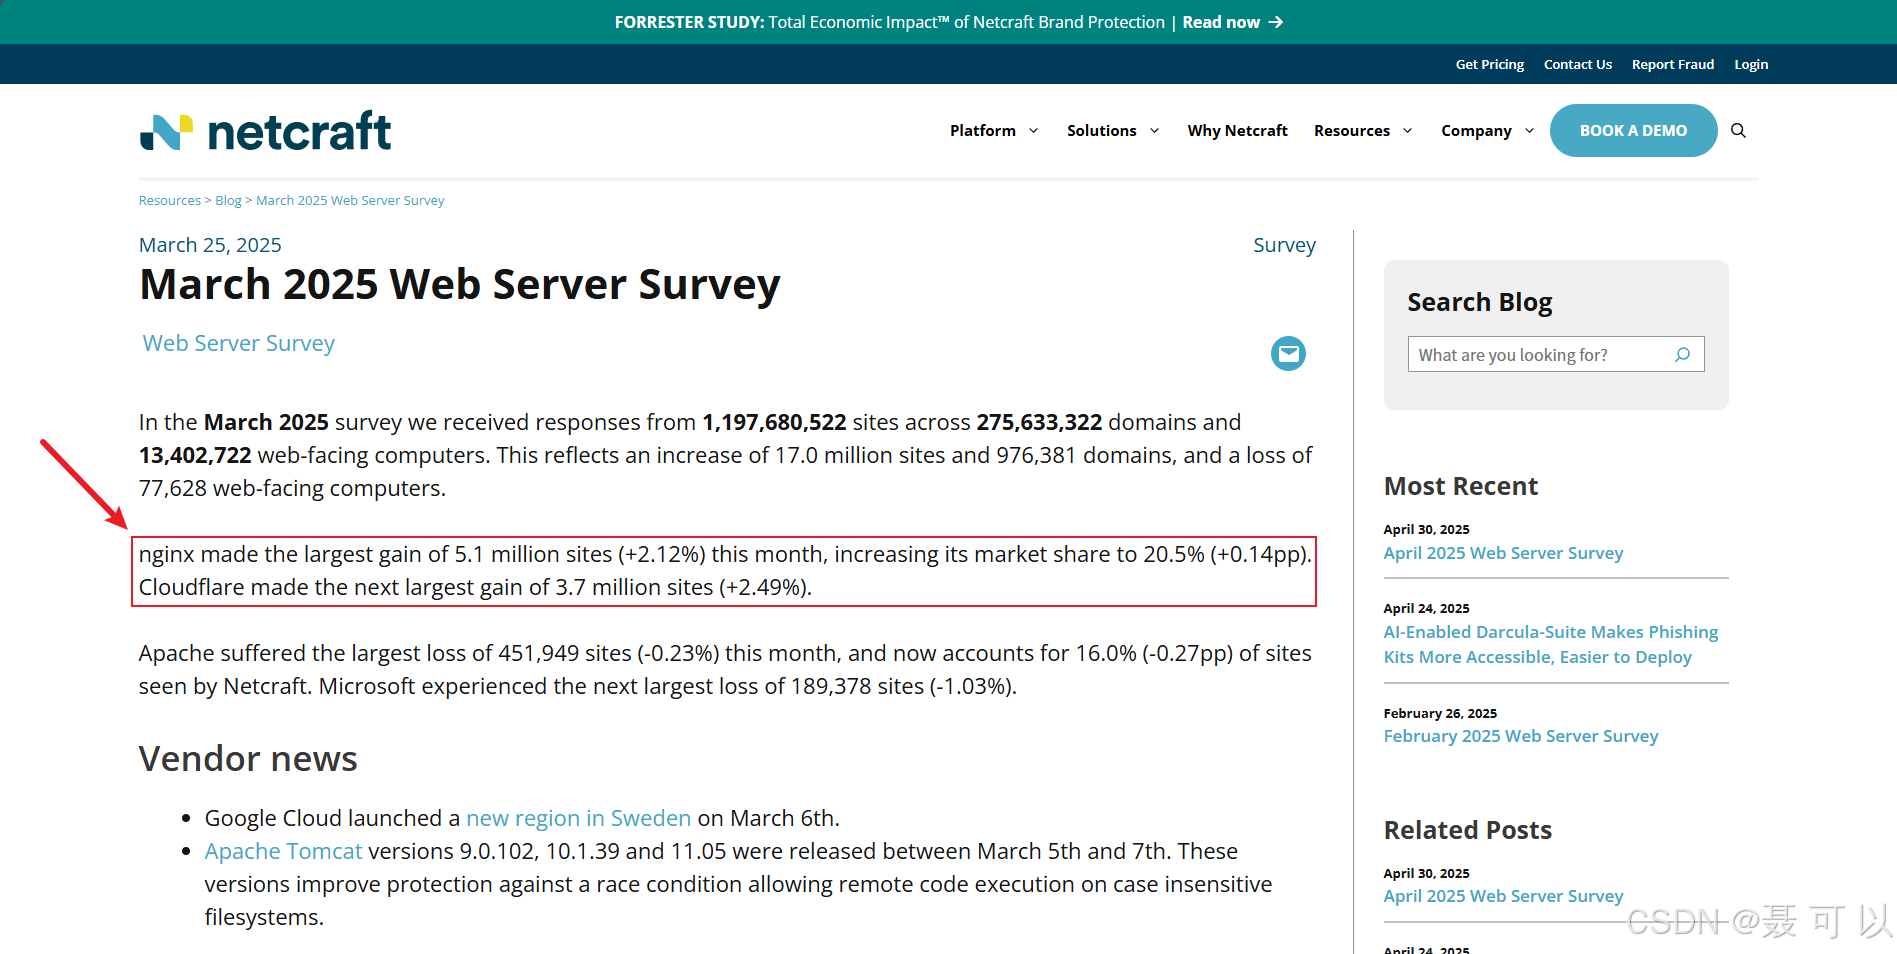Open the Resources menu

pyautogui.click(x=1352, y=131)
